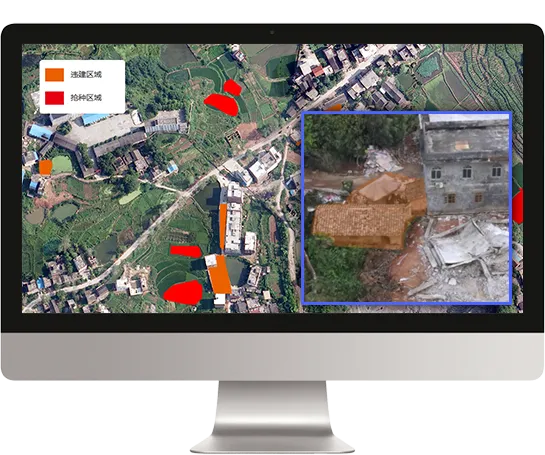The height and width of the screenshot is (455, 545).
Task: Select the tall narrow orange strip beside the white building
Action: coord(223,226)
